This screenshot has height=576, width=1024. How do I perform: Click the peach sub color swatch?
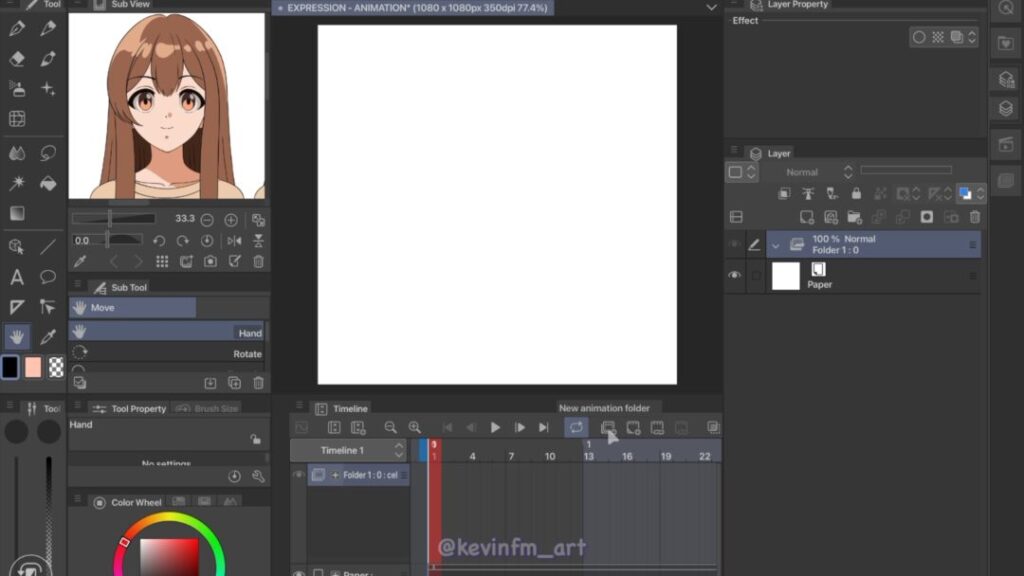pos(33,367)
